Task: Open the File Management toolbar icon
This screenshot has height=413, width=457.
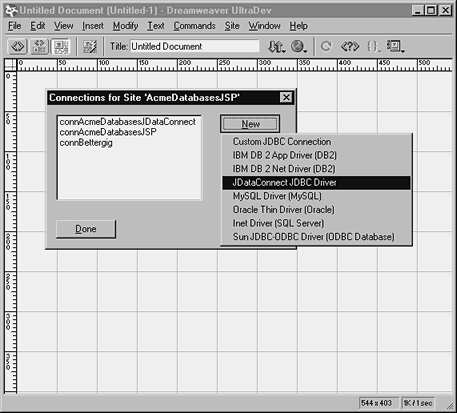Action: [277, 46]
